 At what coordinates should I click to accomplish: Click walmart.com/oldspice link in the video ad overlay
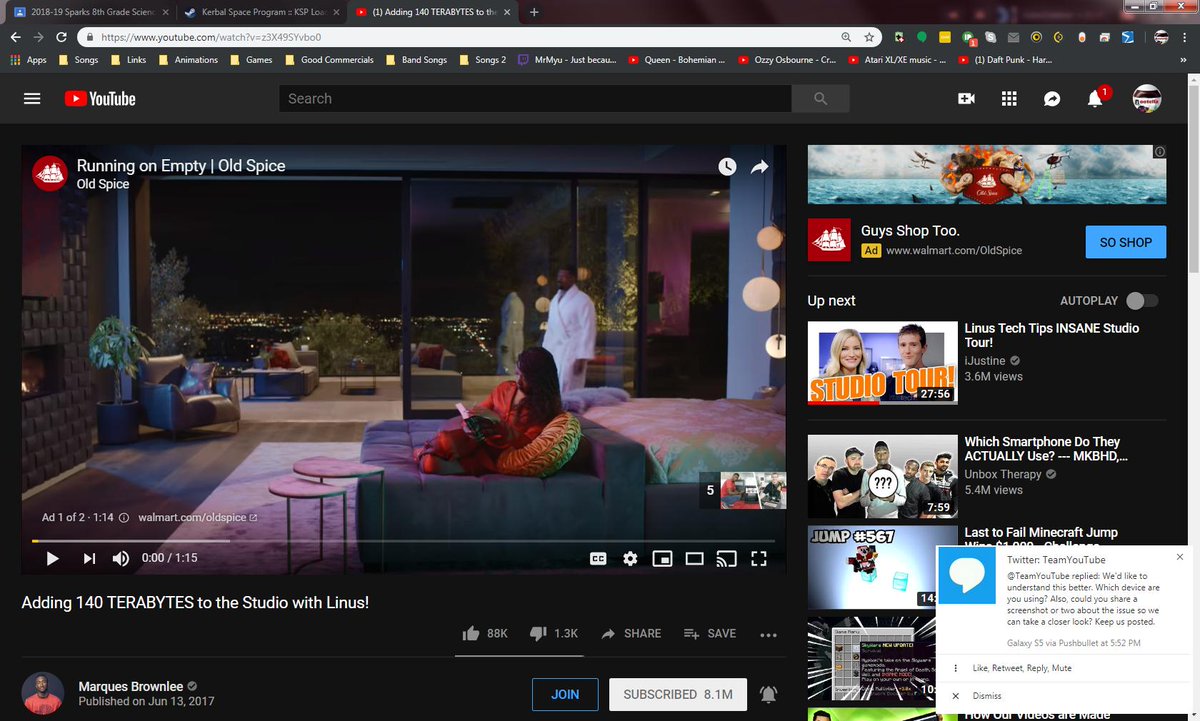point(197,518)
